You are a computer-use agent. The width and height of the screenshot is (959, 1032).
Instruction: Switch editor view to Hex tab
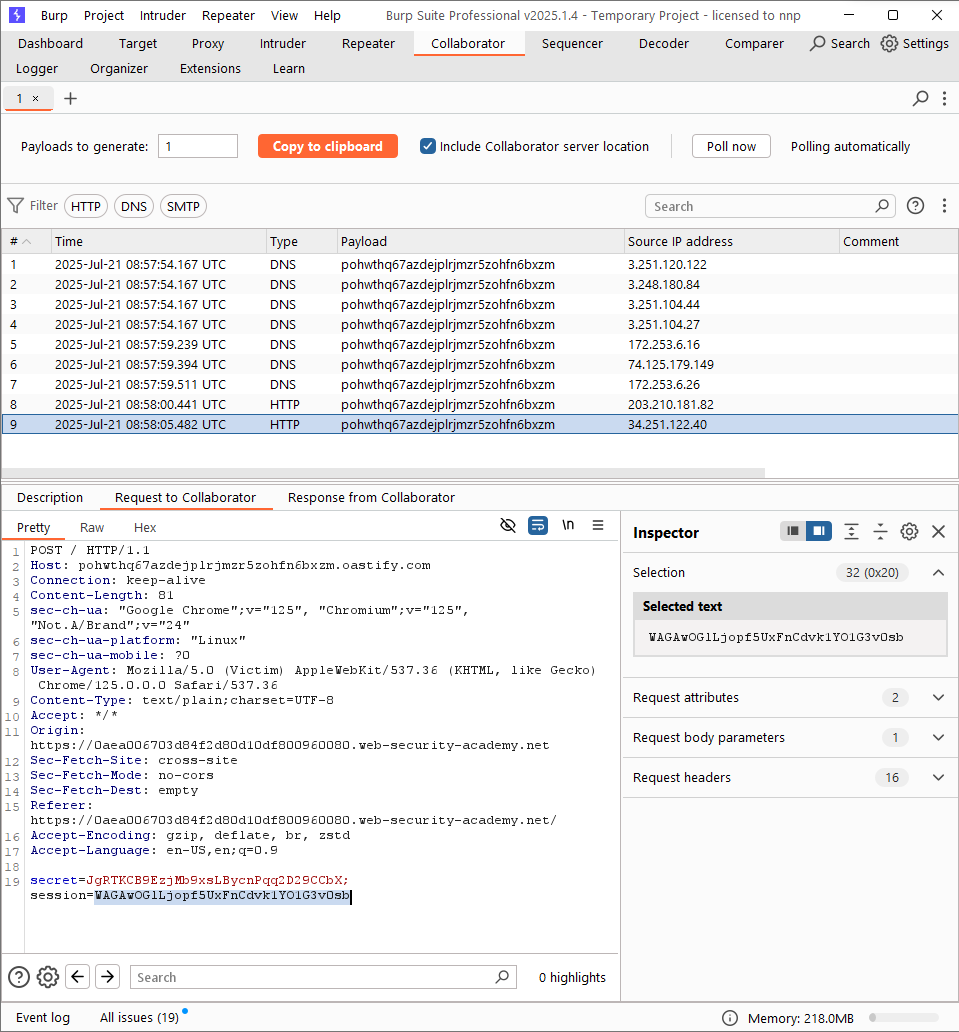(145, 528)
